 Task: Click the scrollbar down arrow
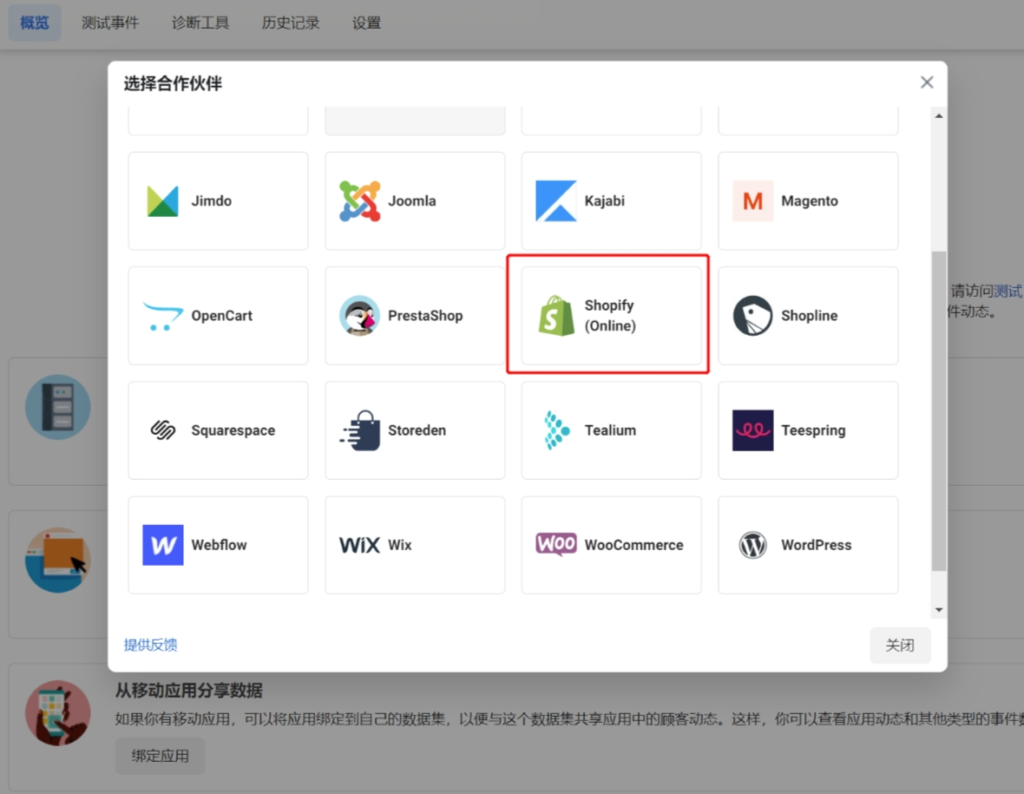pyautogui.click(x=938, y=610)
